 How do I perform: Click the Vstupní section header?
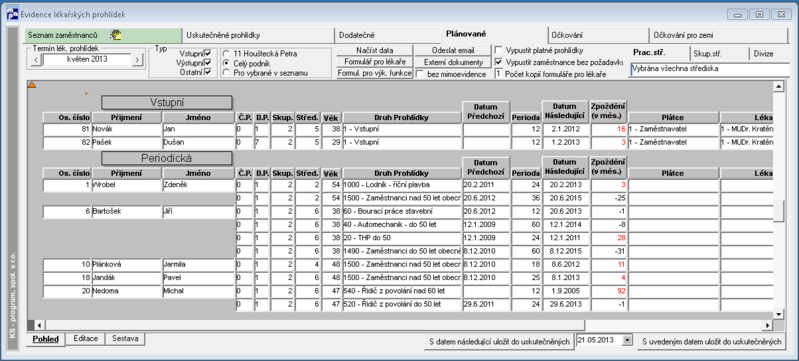(x=167, y=102)
